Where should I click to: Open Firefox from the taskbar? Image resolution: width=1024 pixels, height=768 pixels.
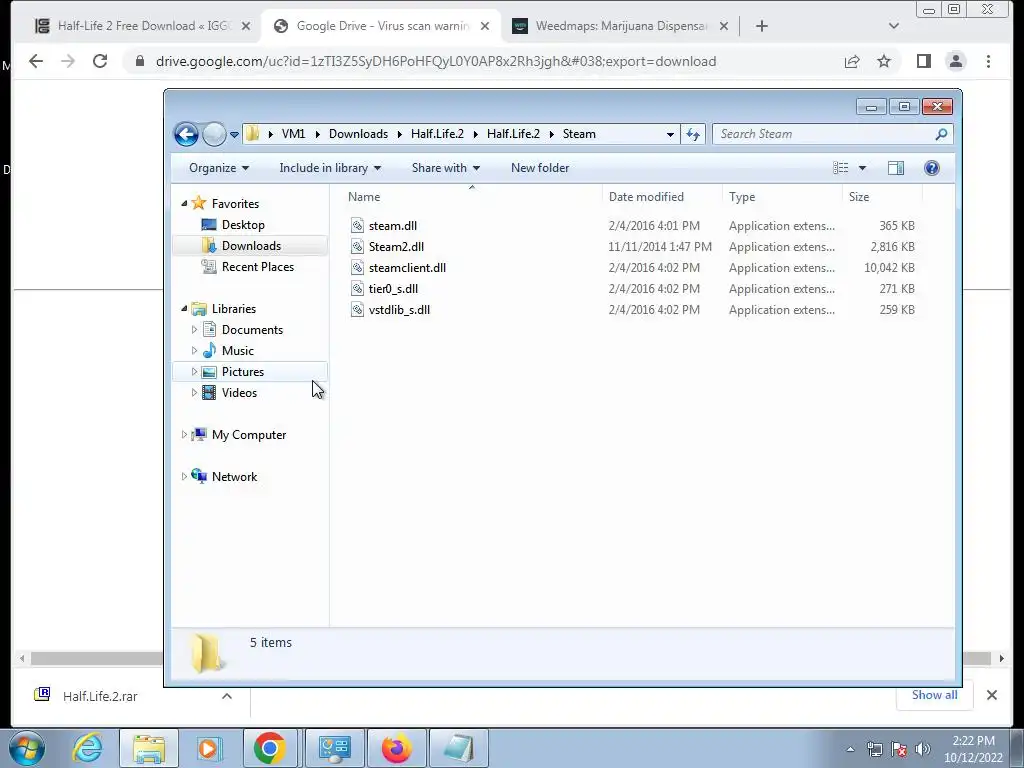click(396, 748)
